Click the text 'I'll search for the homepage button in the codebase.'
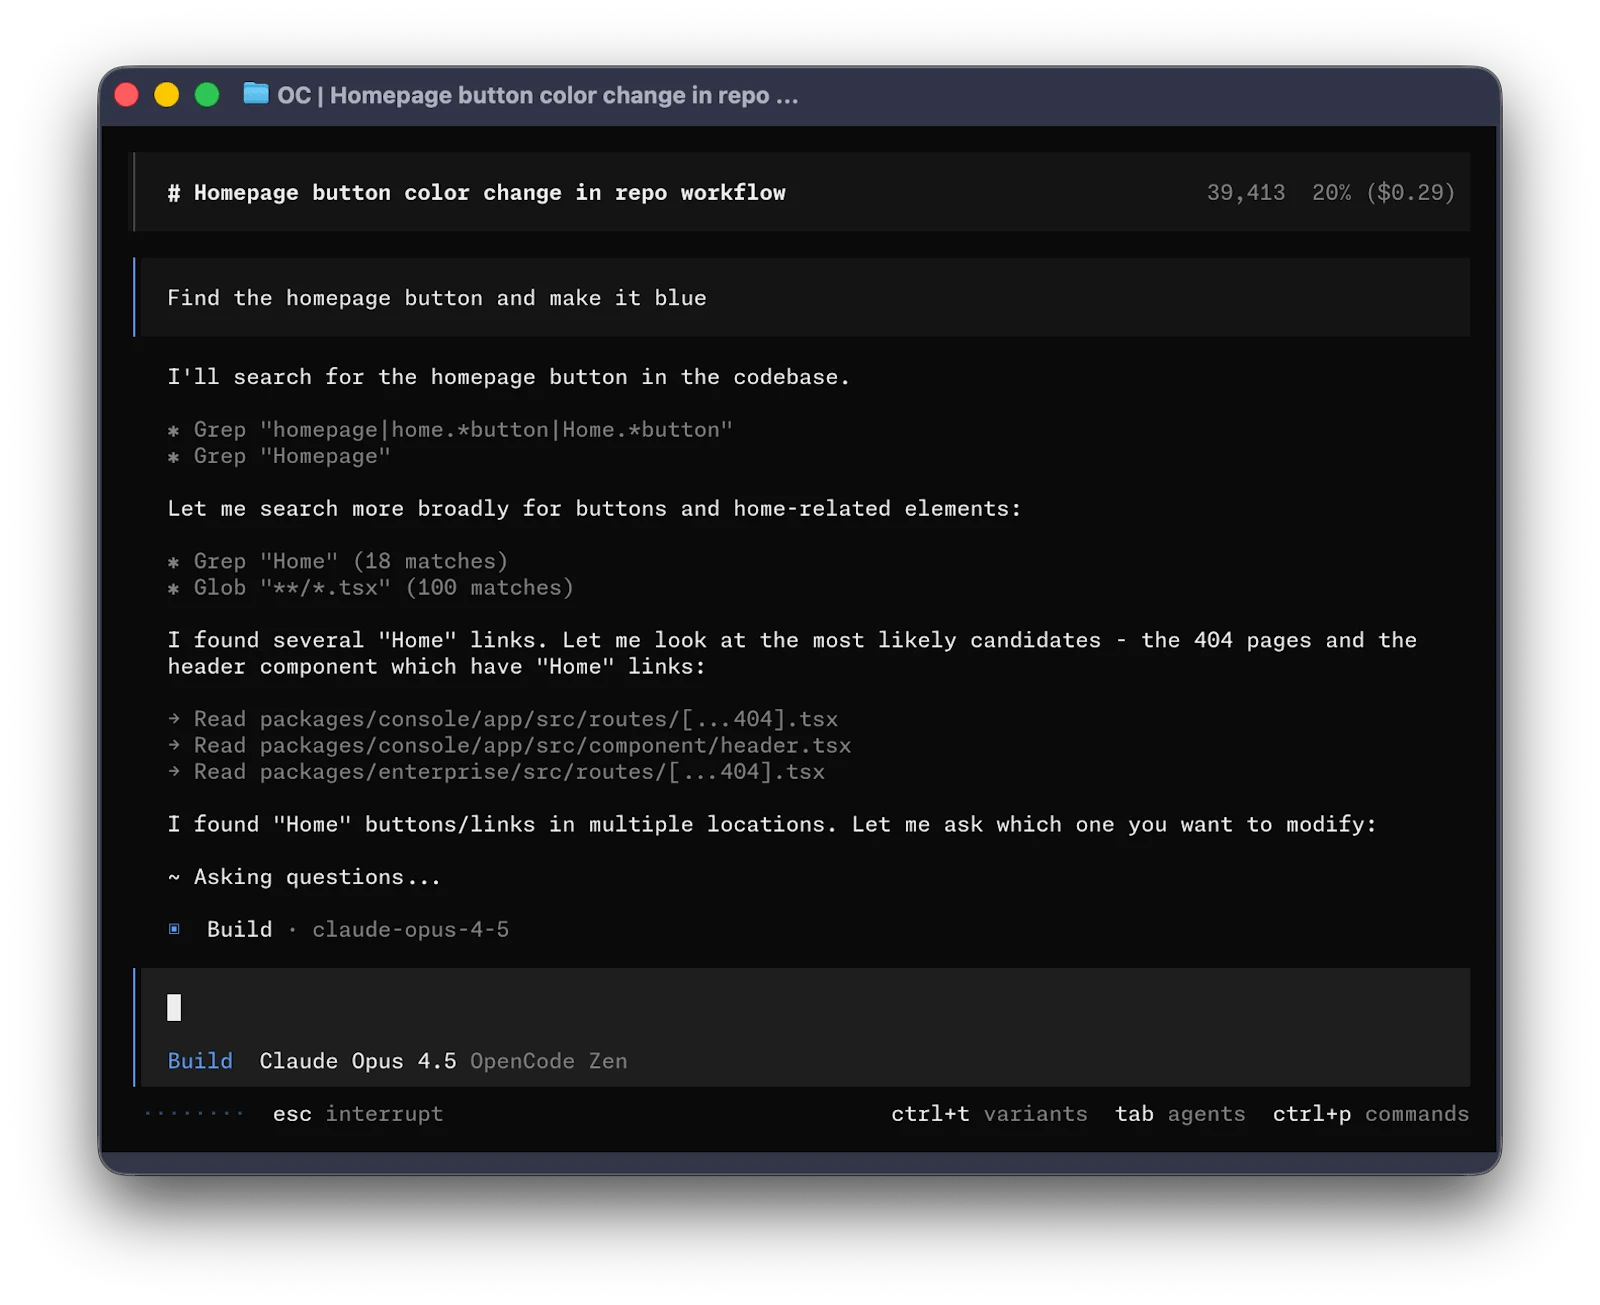The width and height of the screenshot is (1600, 1305). tap(509, 377)
